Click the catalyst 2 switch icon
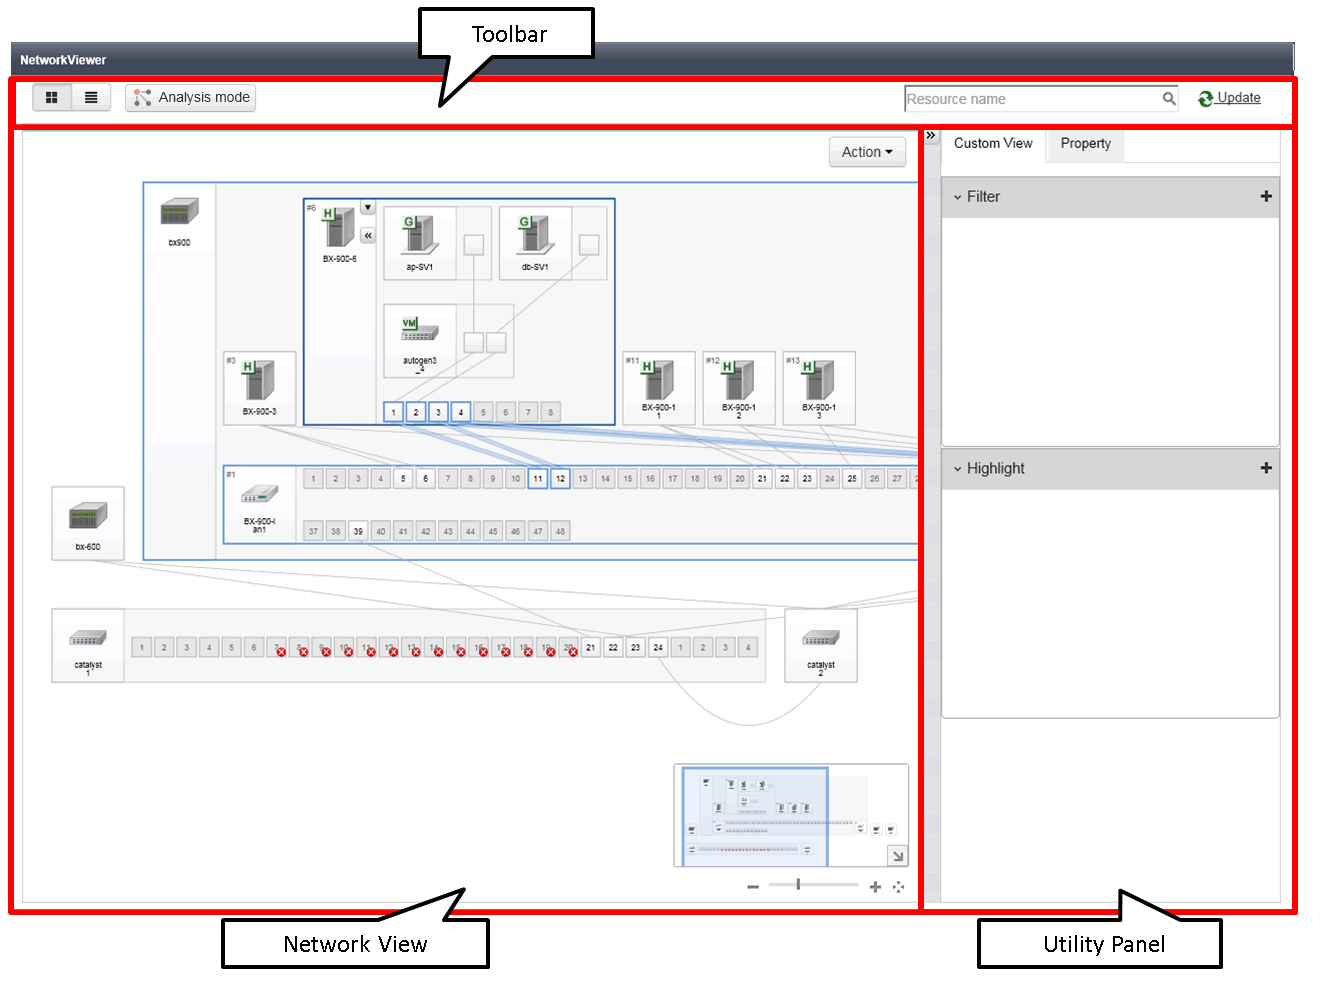Image resolution: width=1323 pixels, height=982 pixels. (x=820, y=639)
